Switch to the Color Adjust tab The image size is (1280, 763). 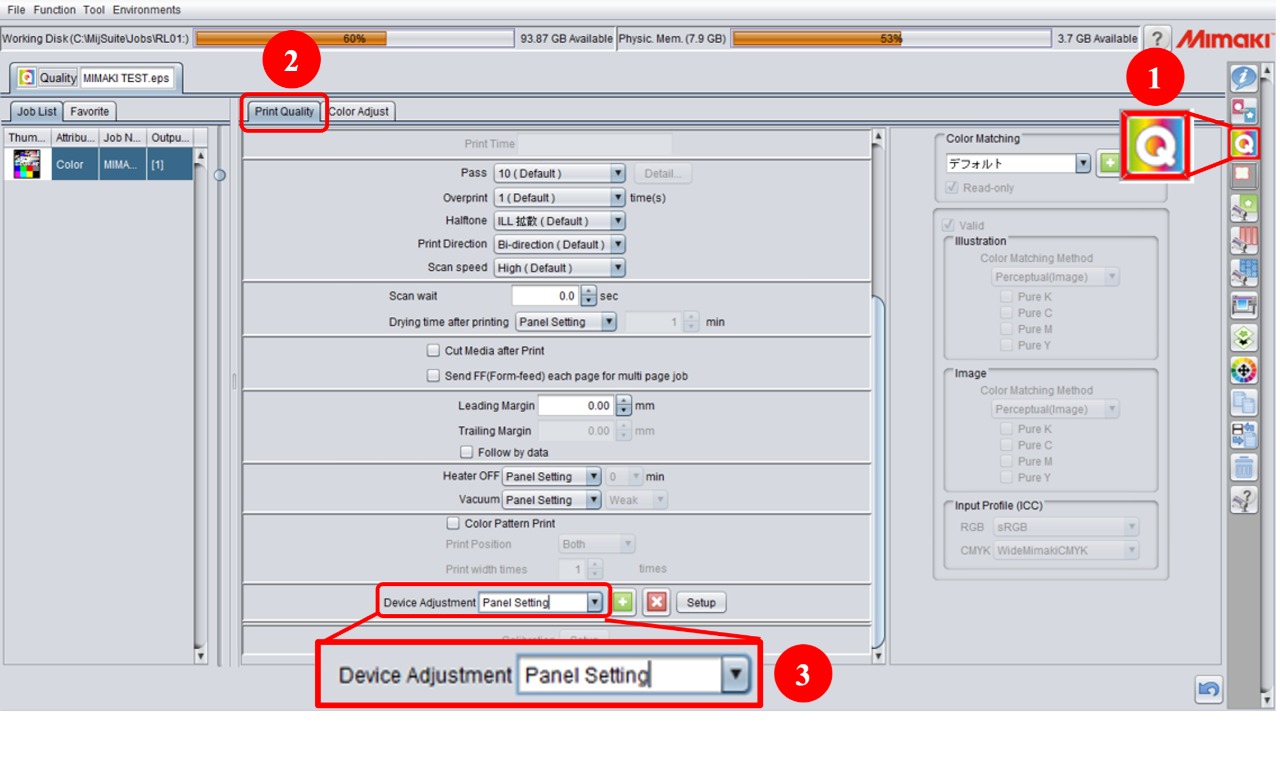[x=358, y=111]
